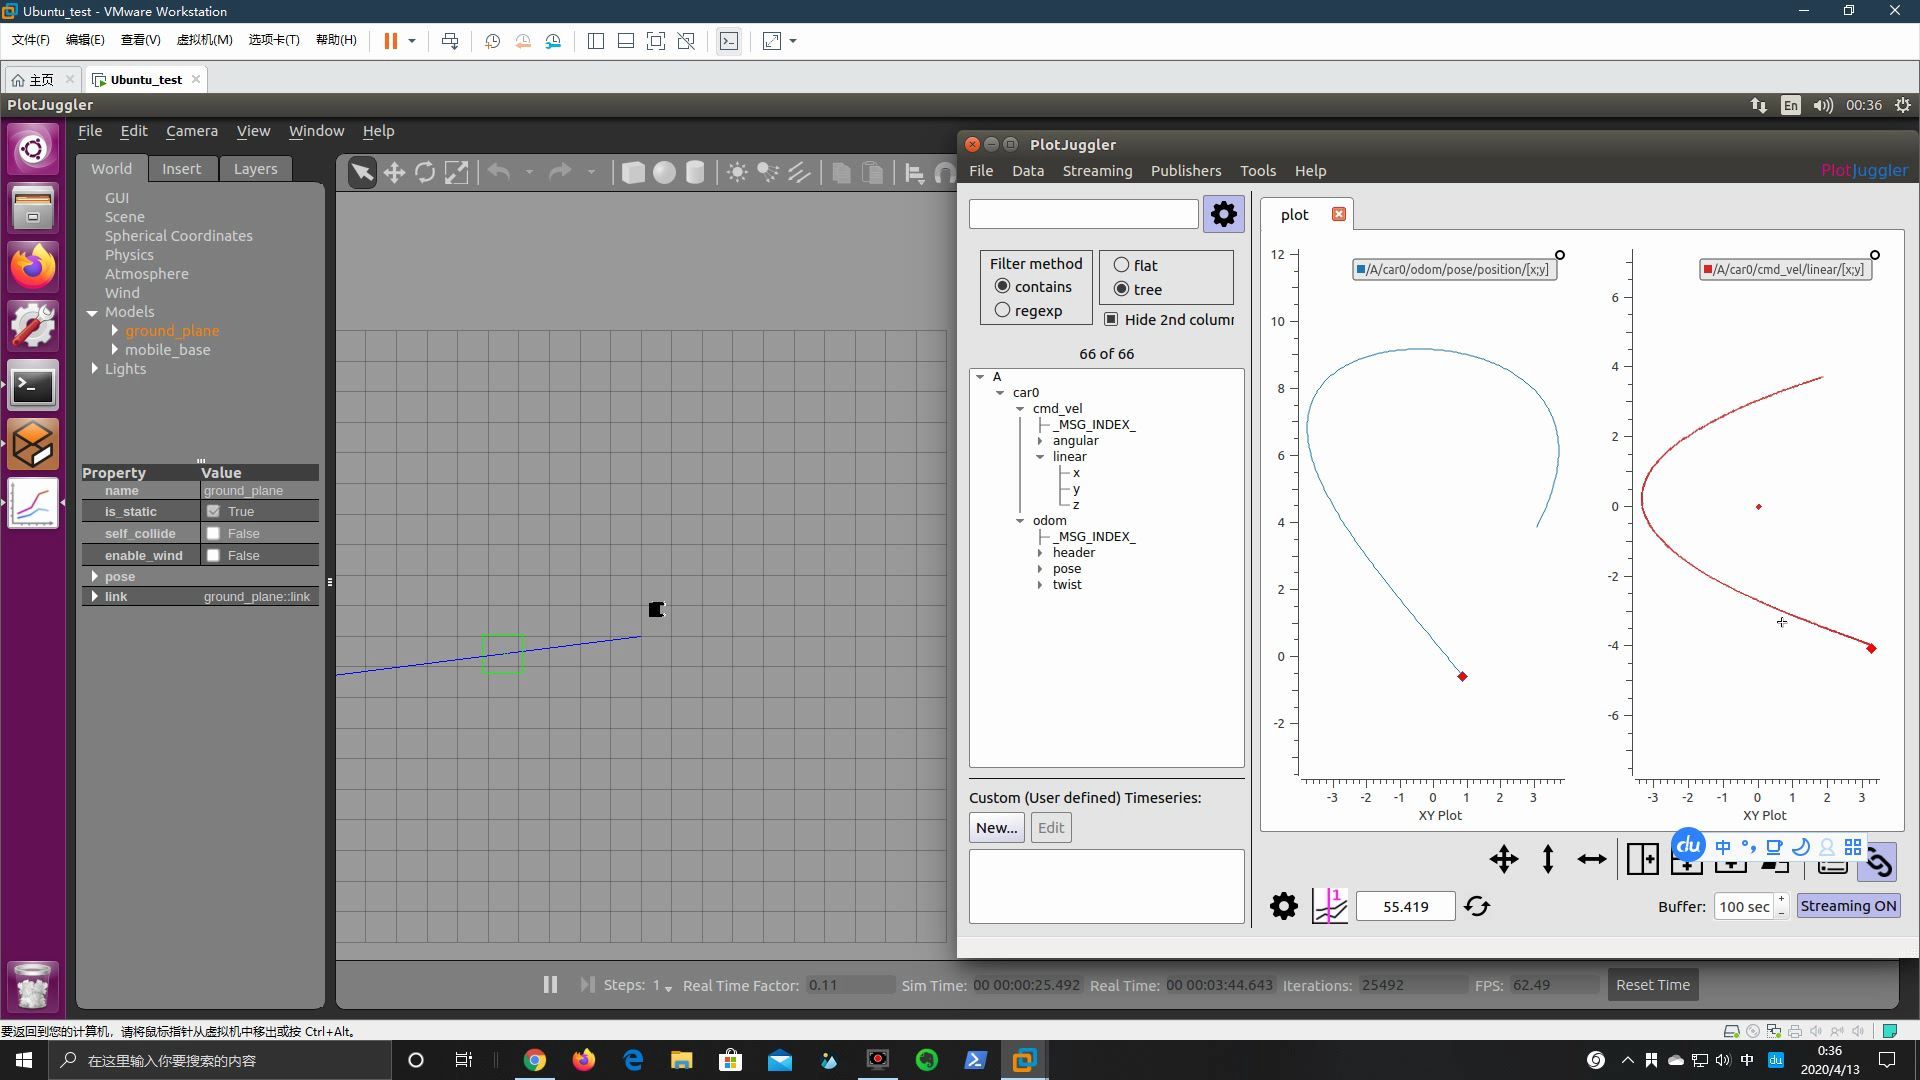Screen dimensions: 1920x1080
Task: Toggle the enable_wind checkbox
Action: tap(213, 555)
